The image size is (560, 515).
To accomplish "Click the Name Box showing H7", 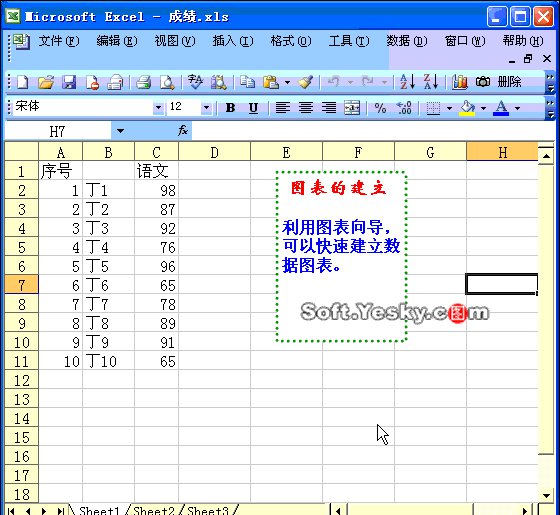I will tap(58, 131).
